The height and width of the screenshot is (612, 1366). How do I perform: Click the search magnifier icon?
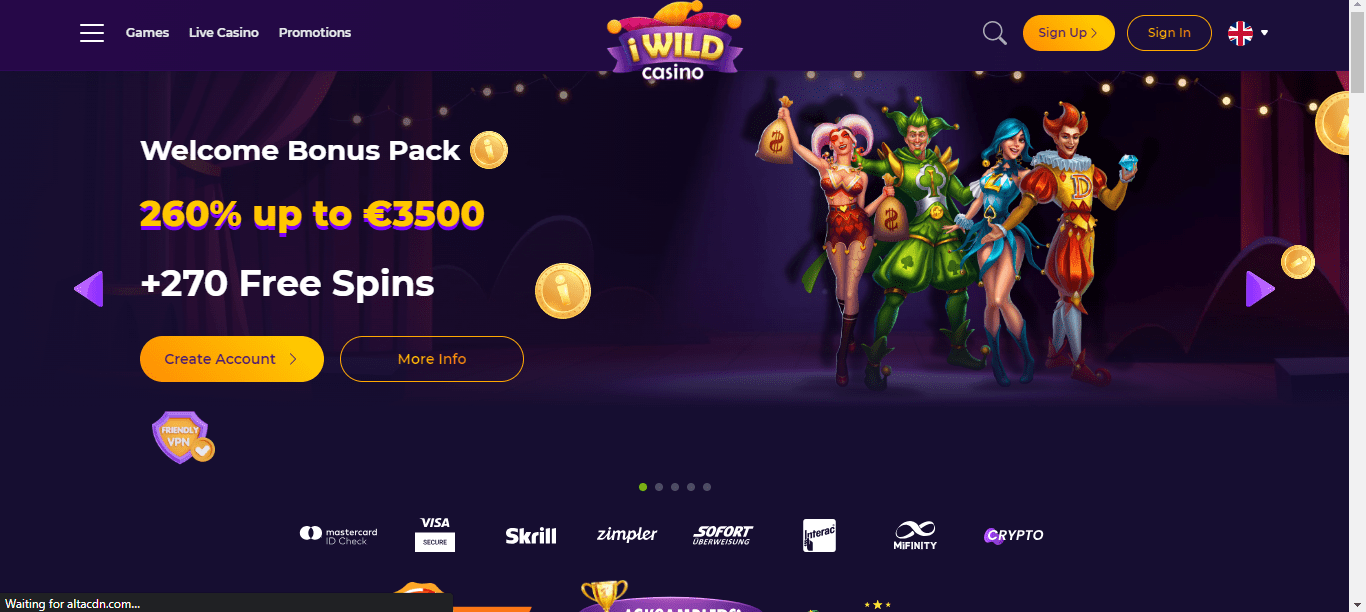pos(994,33)
